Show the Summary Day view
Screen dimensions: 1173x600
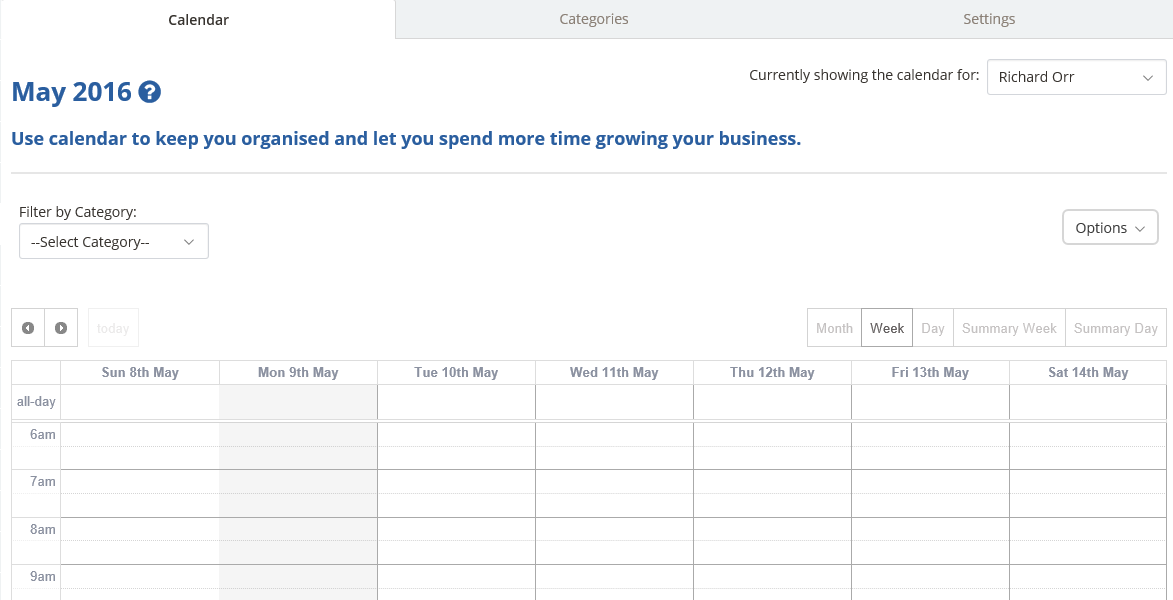(1115, 328)
